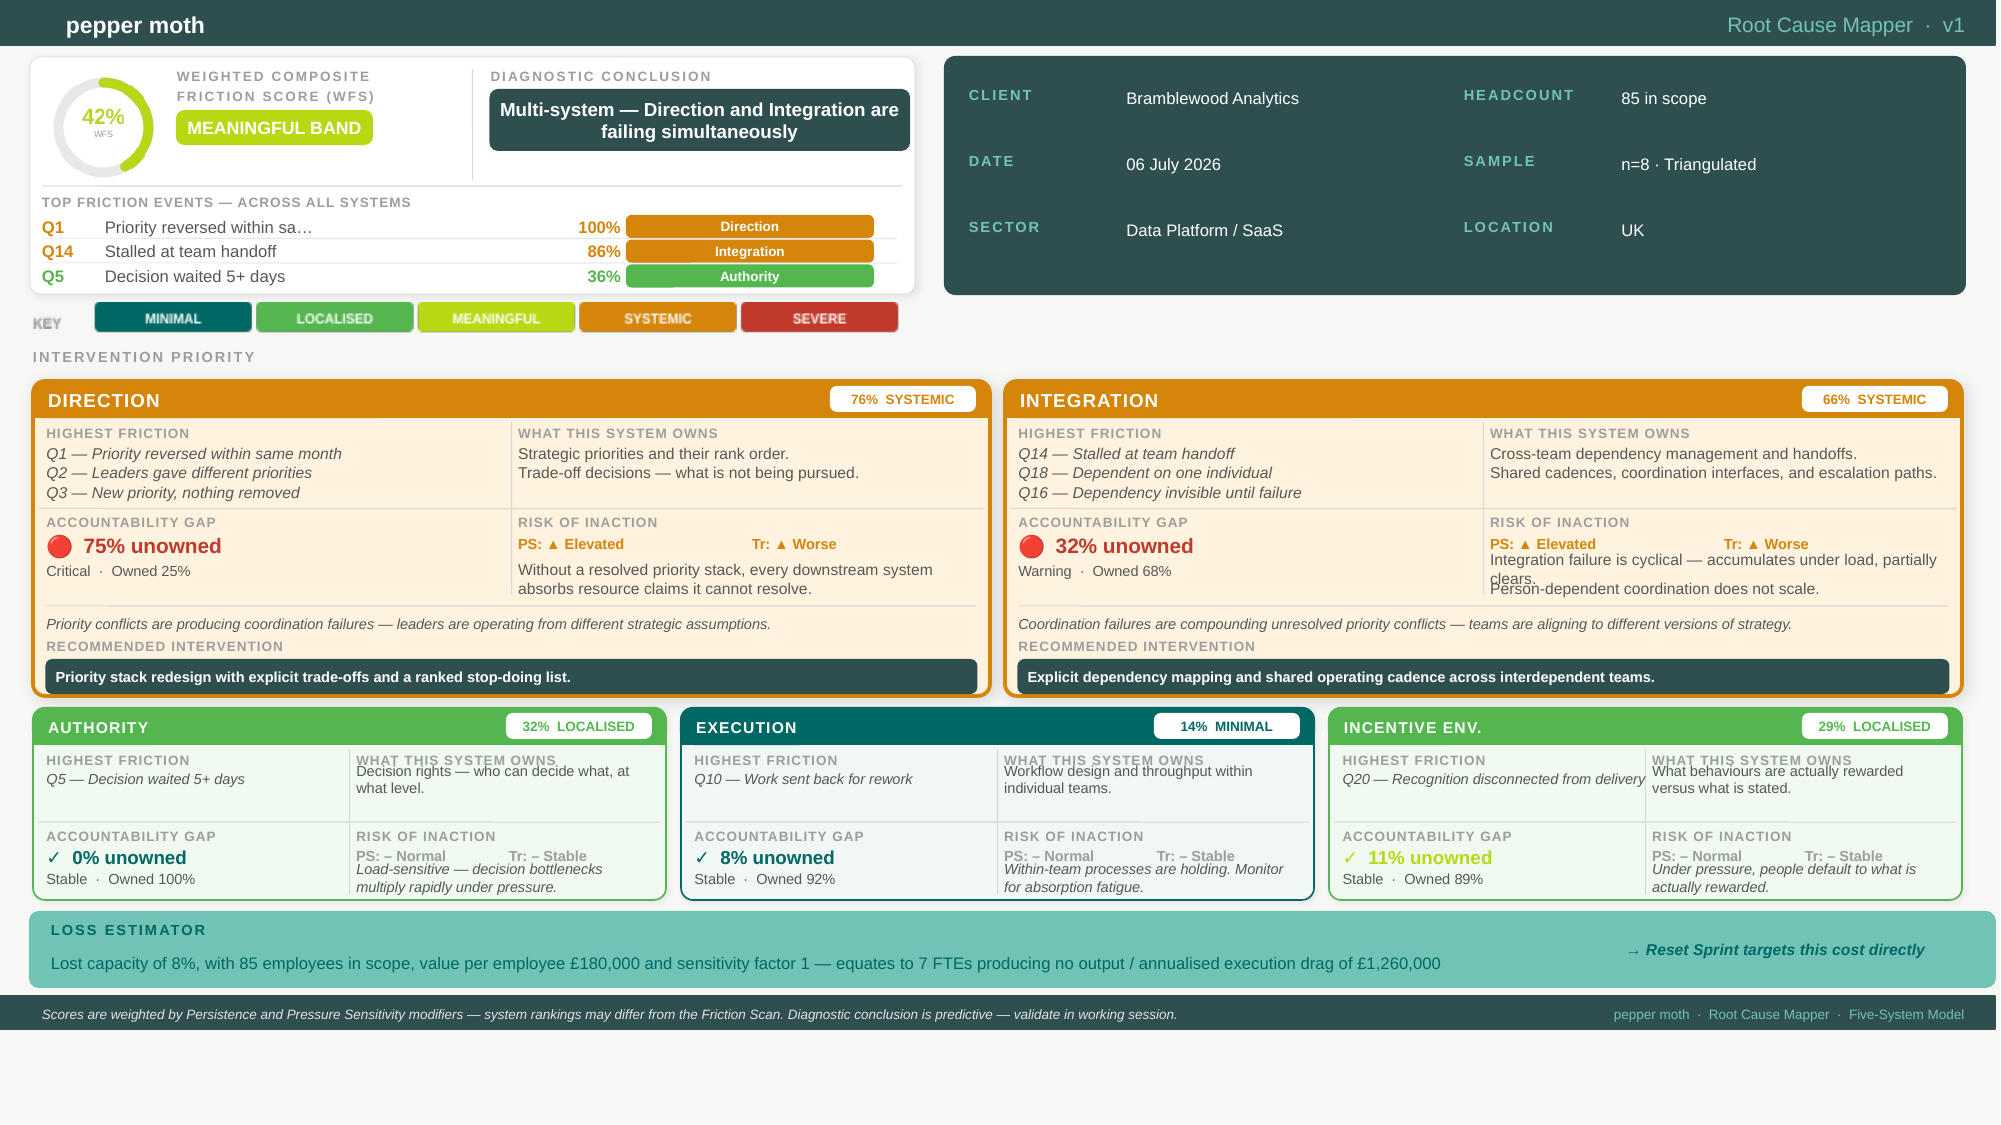The width and height of the screenshot is (2001, 1125).
Task: Click the 86% value for Q14
Action: (x=603, y=252)
